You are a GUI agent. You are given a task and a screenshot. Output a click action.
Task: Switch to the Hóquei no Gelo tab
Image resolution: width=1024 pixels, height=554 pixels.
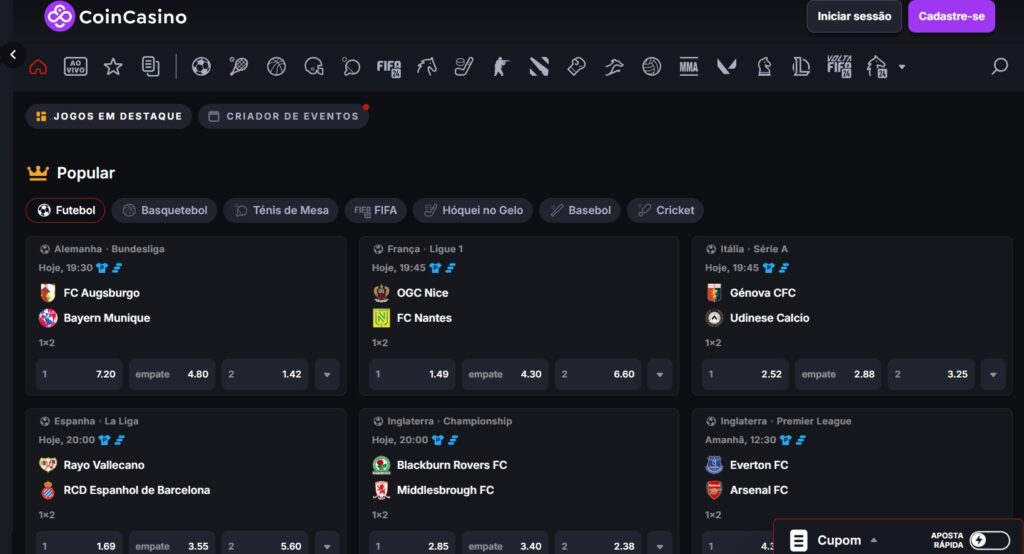(x=473, y=210)
